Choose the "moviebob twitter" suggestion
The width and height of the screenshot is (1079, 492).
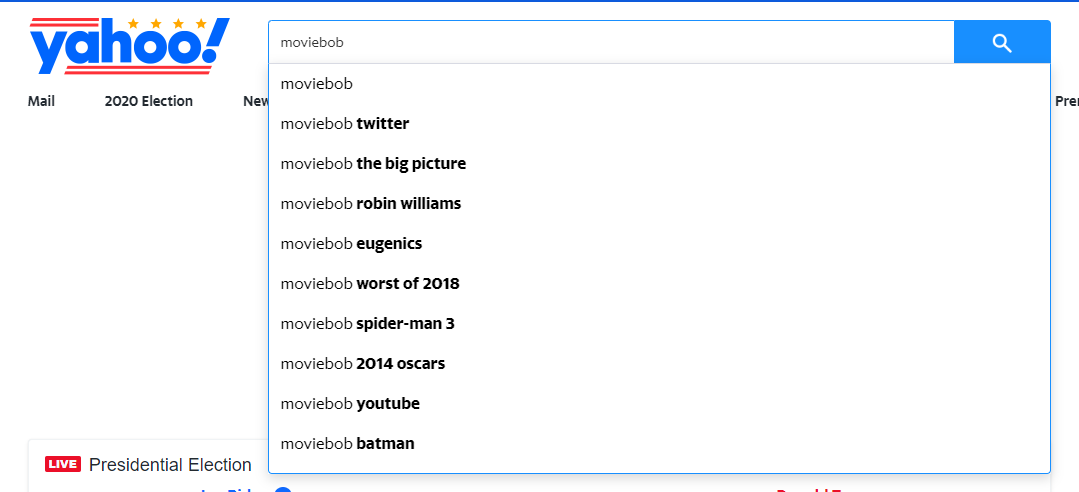point(659,124)
